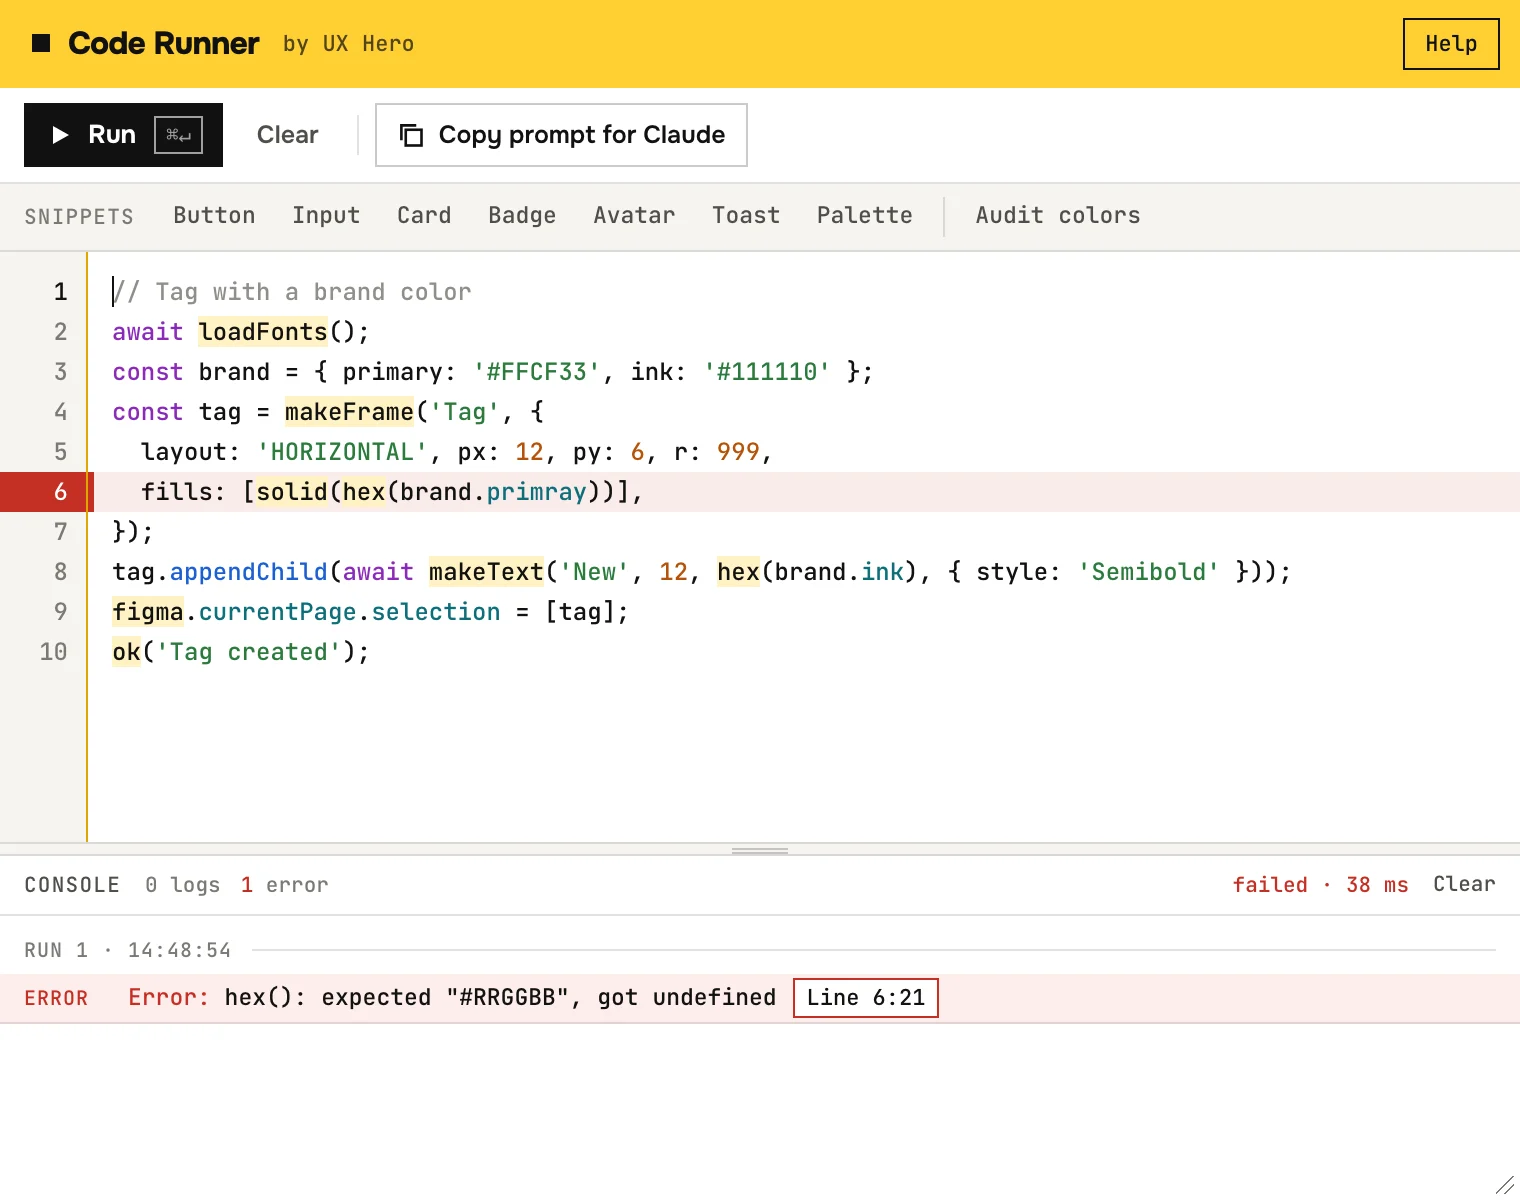This screenshot has height=1200, width=1520.
Task: Insert the Avatar snippet
Action: click(x=634, y=216)
